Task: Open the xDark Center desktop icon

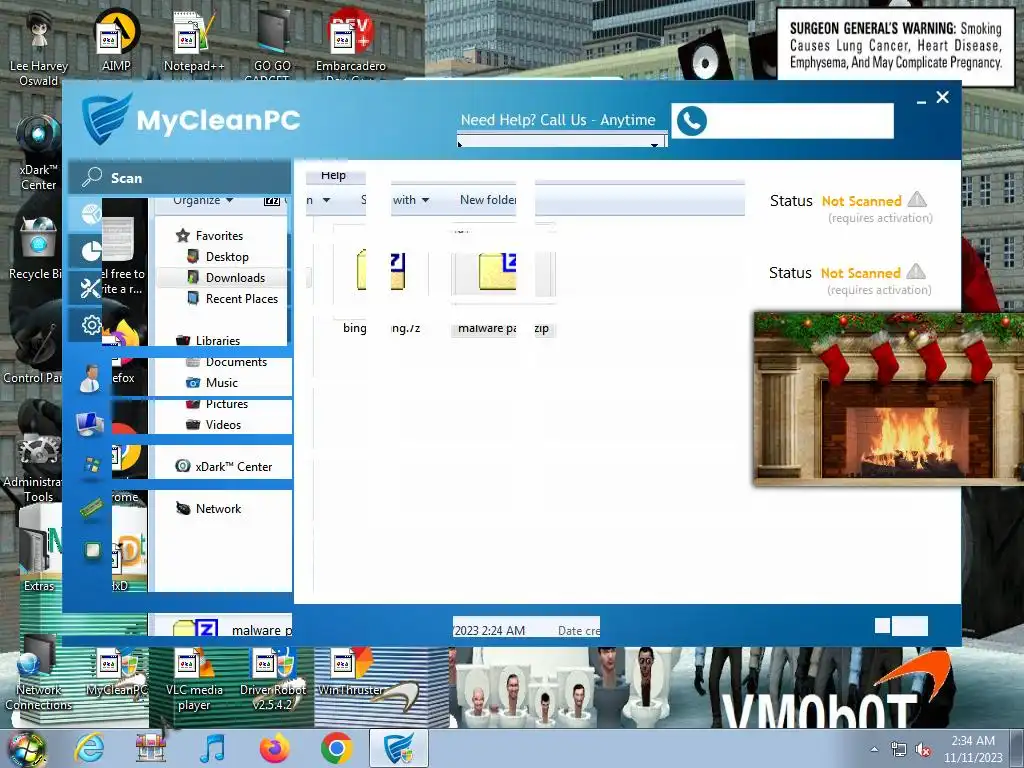Action: click(39, 153)
